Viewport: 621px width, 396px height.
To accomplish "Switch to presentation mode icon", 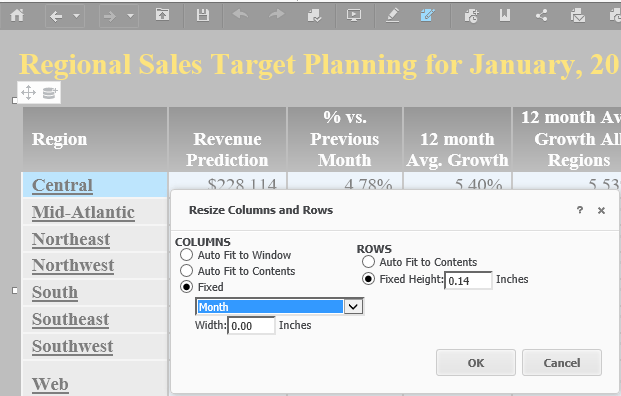I will [354, 15].
